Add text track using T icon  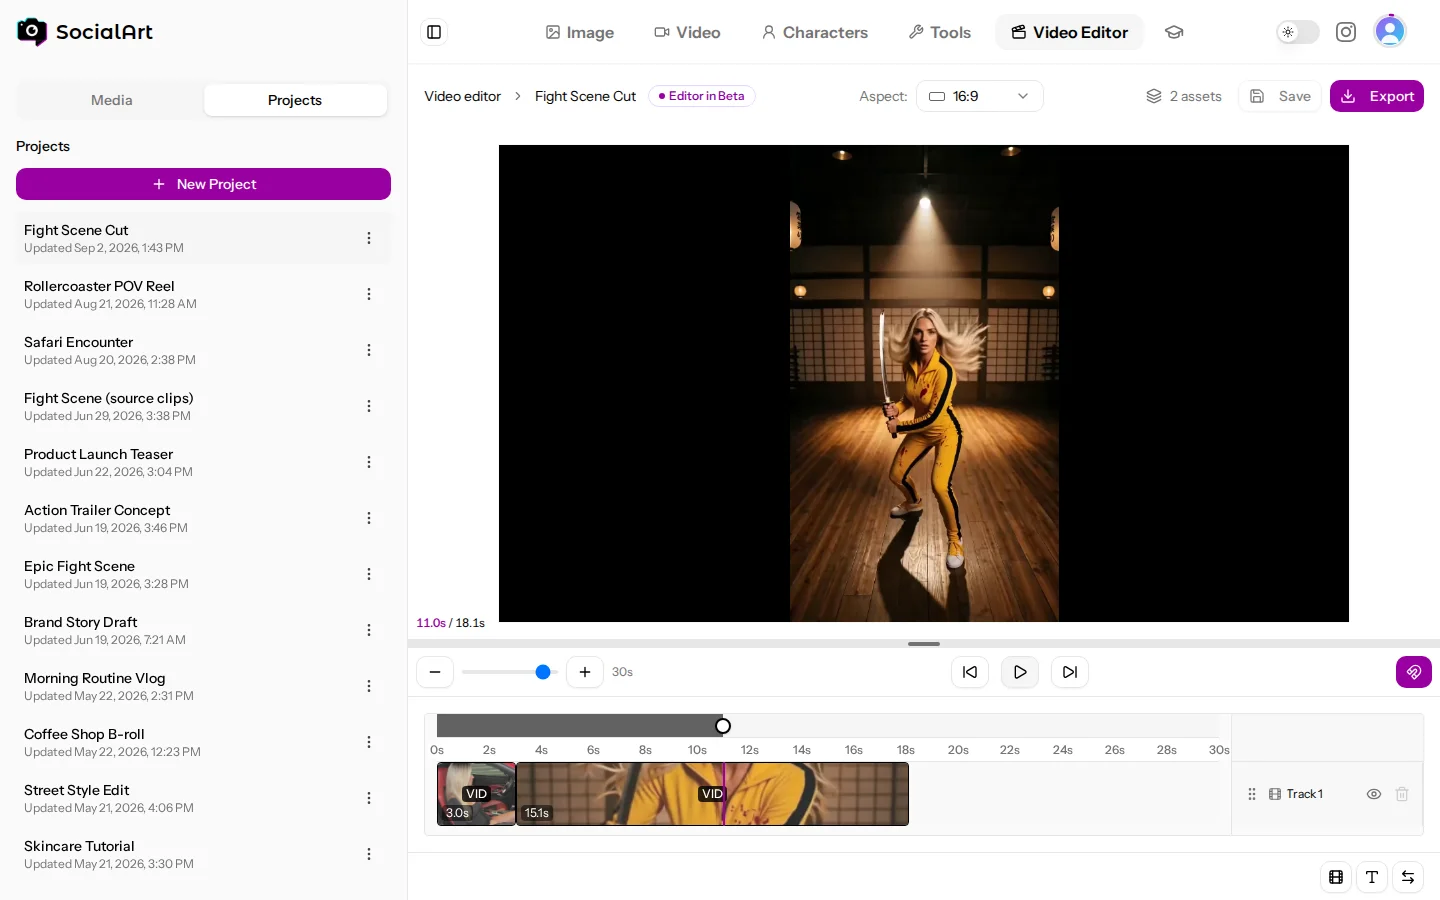click(x=1372, y=877)
